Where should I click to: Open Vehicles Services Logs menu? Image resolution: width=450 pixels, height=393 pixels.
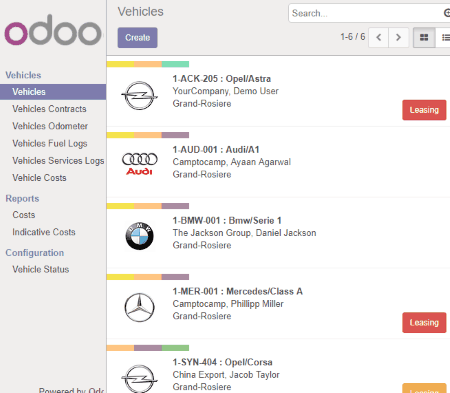[x=58, y=161]
